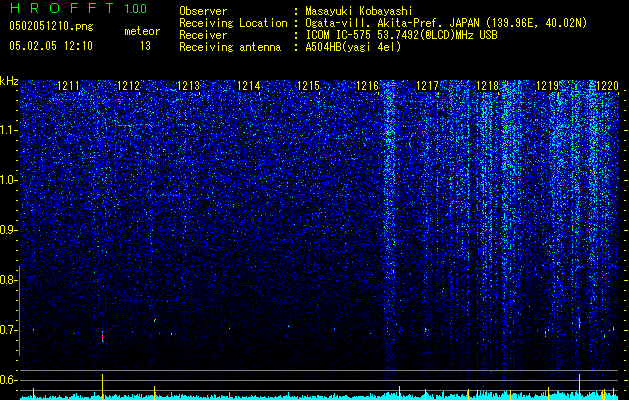Click the 1212 time marker
The image size is (629, 400).
click(128, 85)
